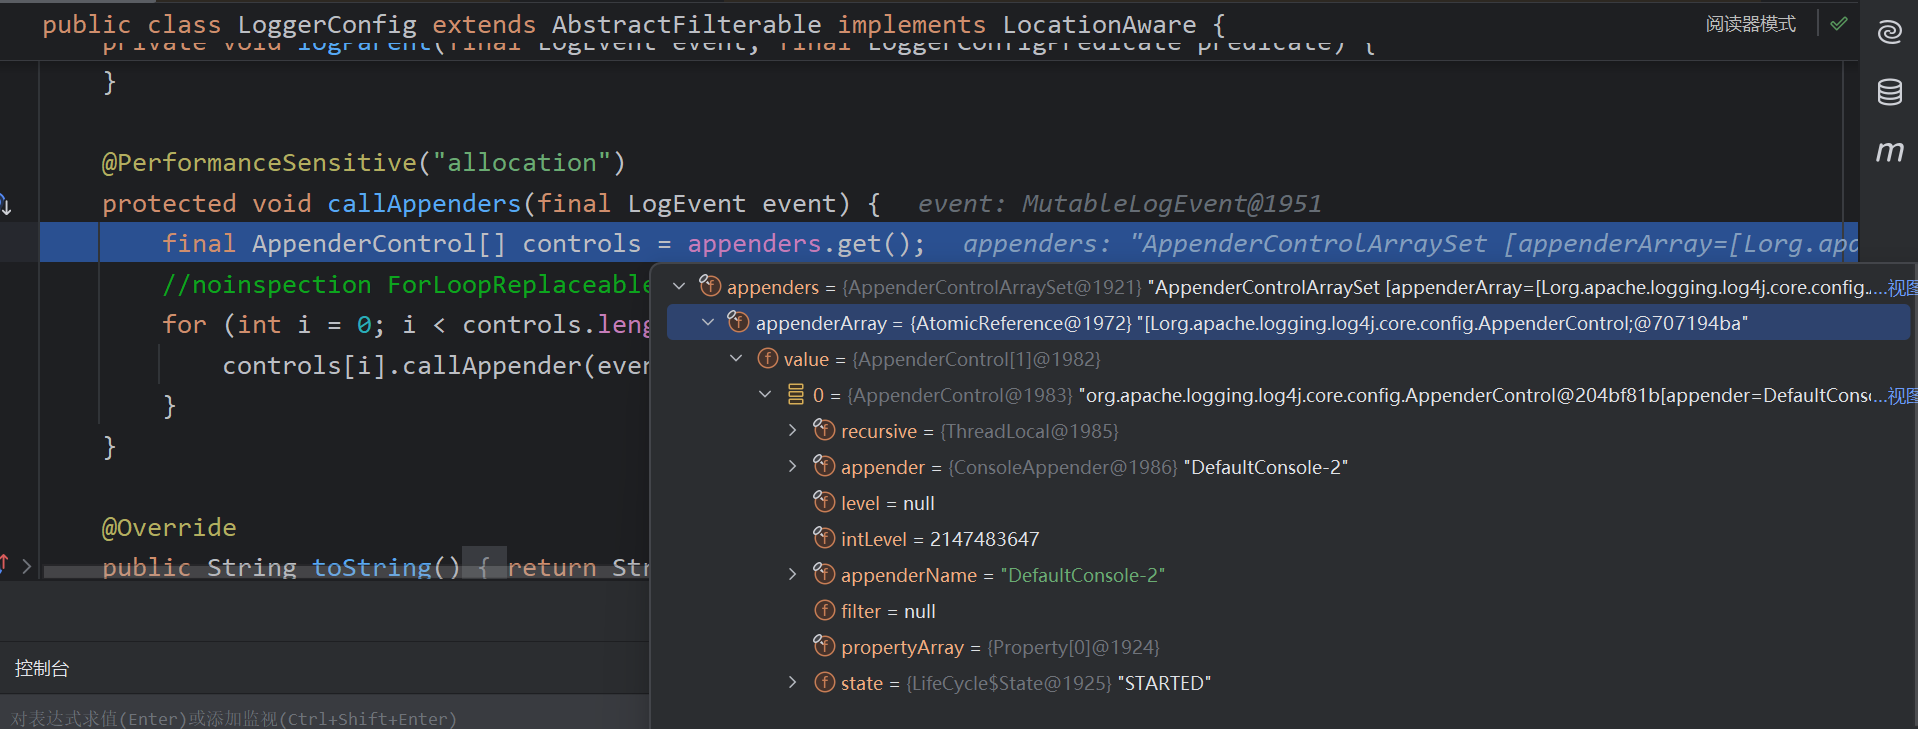Expand the recursive ThreadLocal node
The image size is (1918, 729).
click(793, 431)
